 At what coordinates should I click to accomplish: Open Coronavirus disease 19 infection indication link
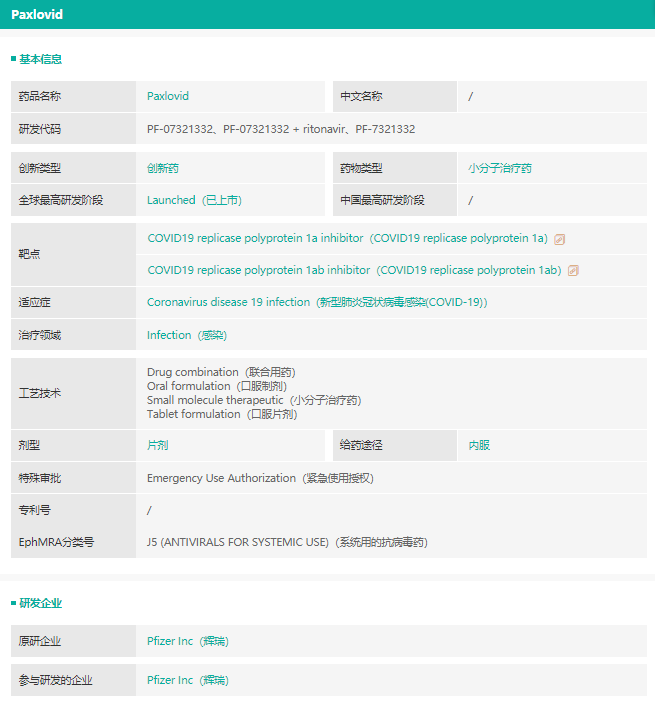[317, 302]
